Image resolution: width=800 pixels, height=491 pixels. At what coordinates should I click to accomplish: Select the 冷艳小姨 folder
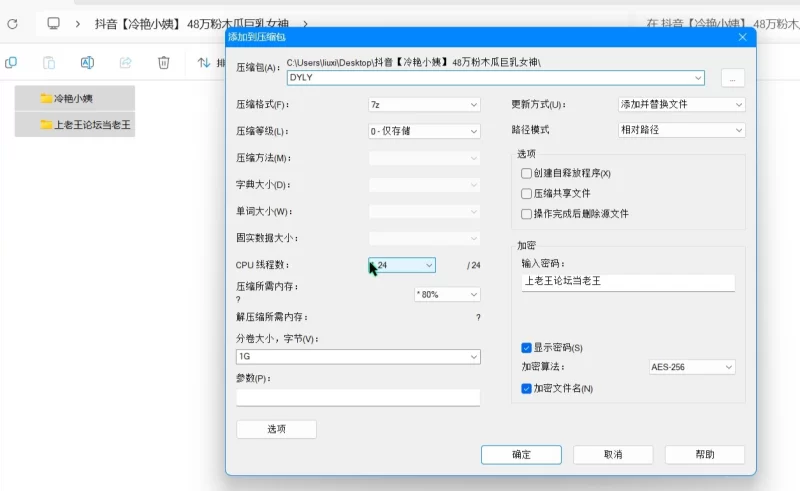[x=75, y=99]
